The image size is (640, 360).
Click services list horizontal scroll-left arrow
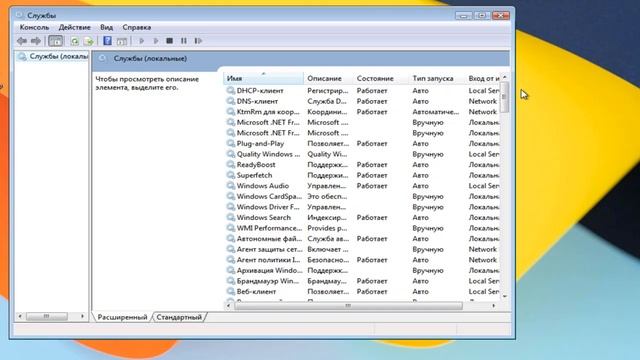[228, 306]
